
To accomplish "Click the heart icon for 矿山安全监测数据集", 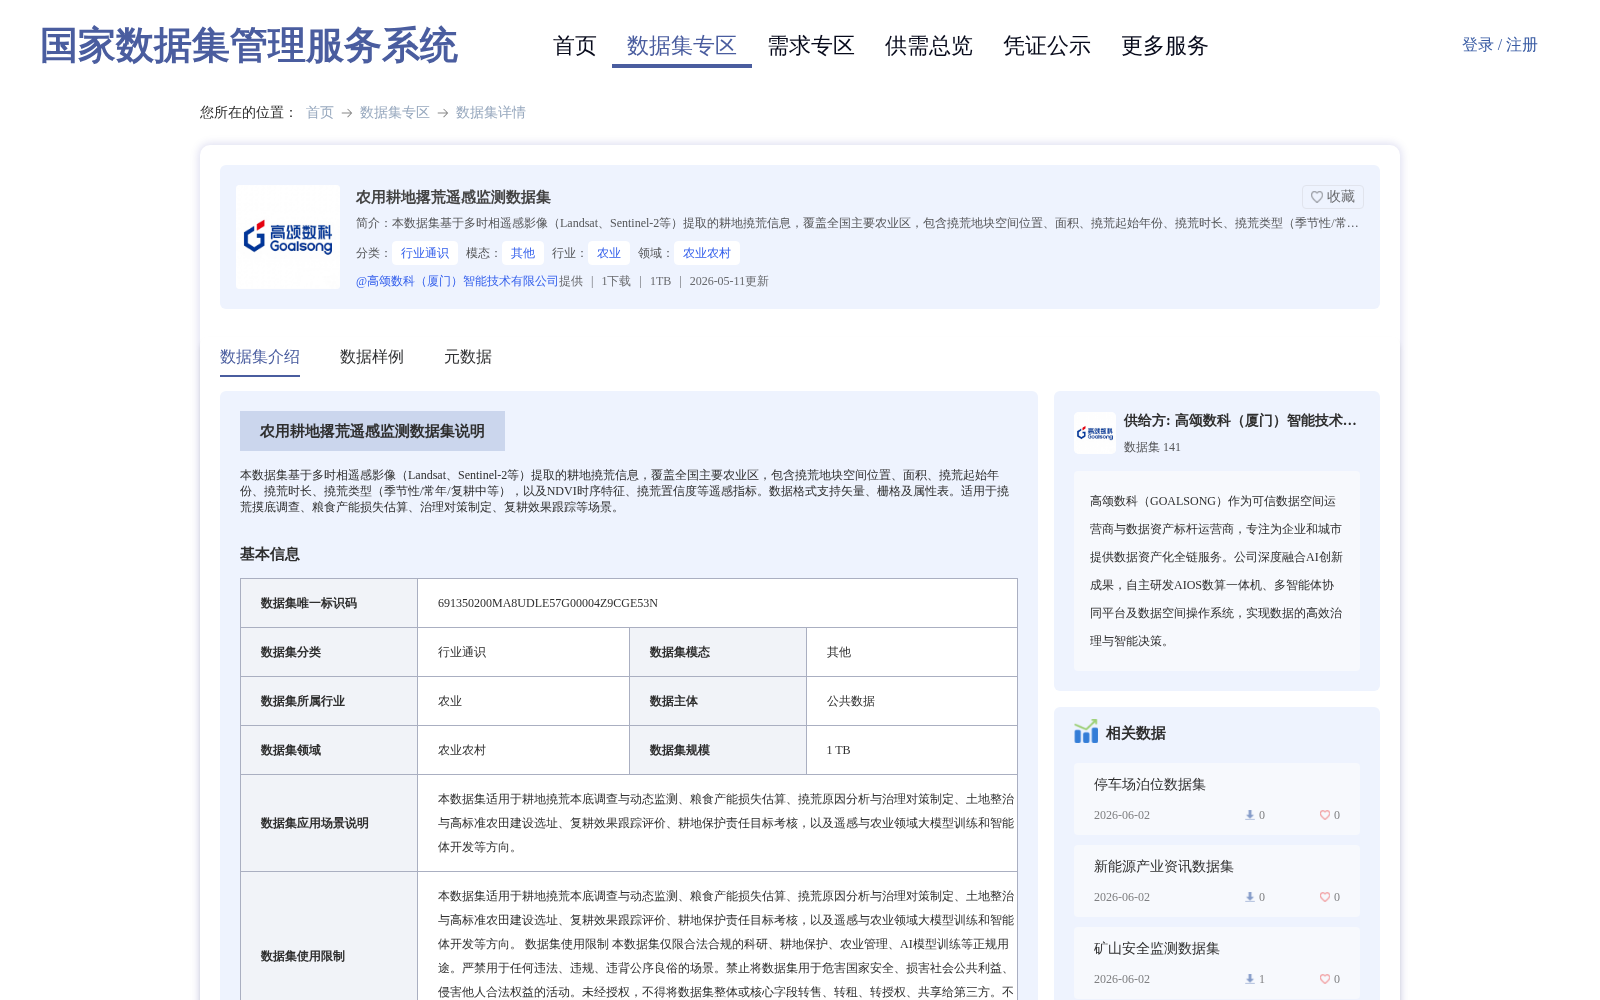I will tap(1325, 979).
